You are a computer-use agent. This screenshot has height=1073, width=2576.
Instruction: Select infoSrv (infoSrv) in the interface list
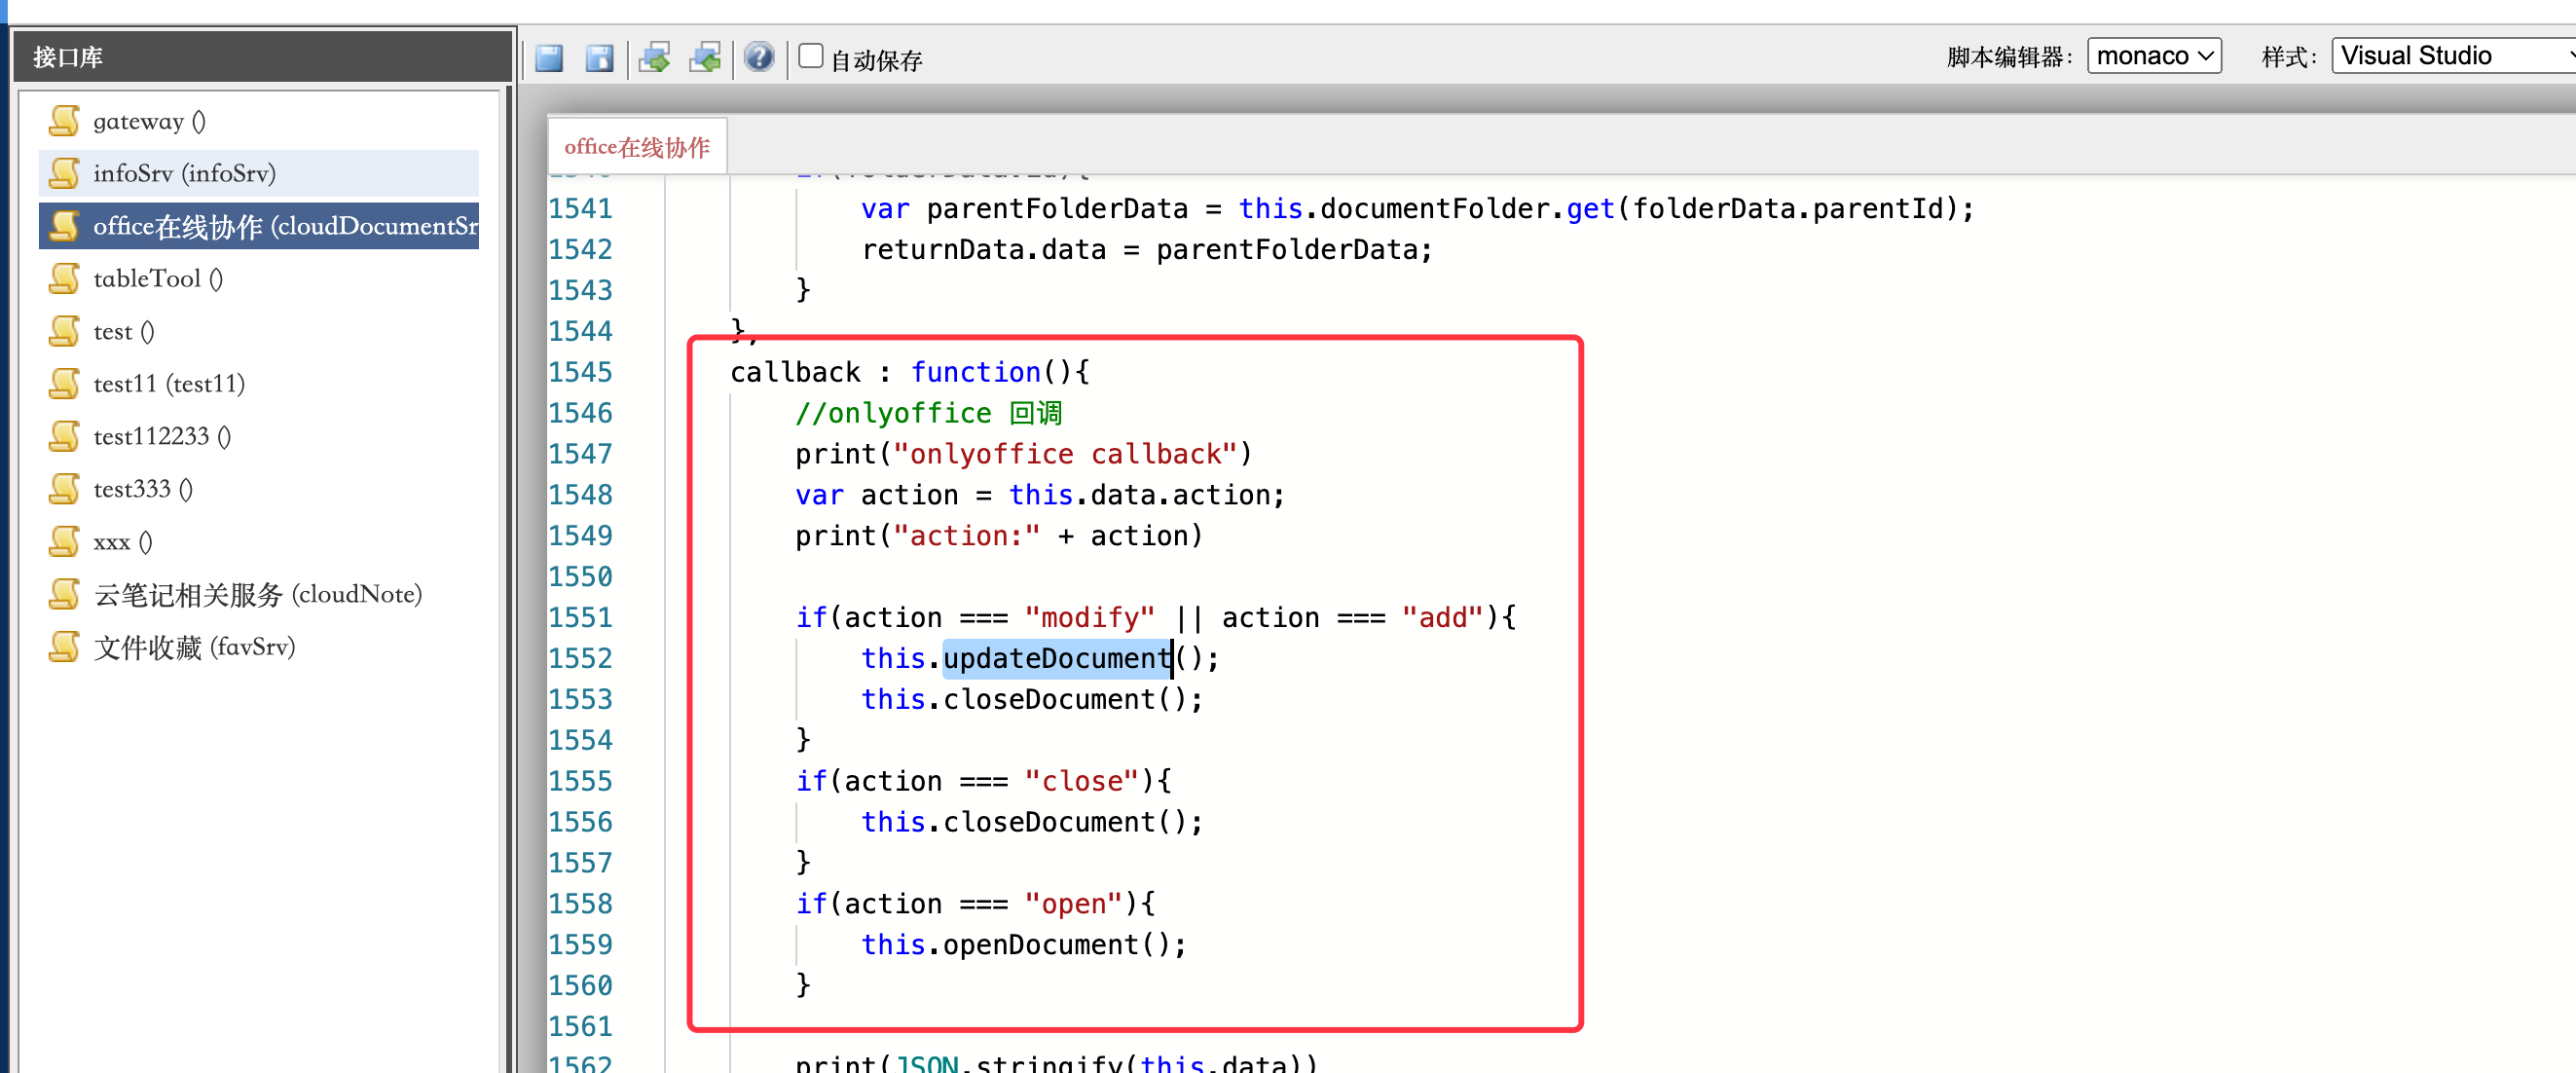(x=184, y=173)
